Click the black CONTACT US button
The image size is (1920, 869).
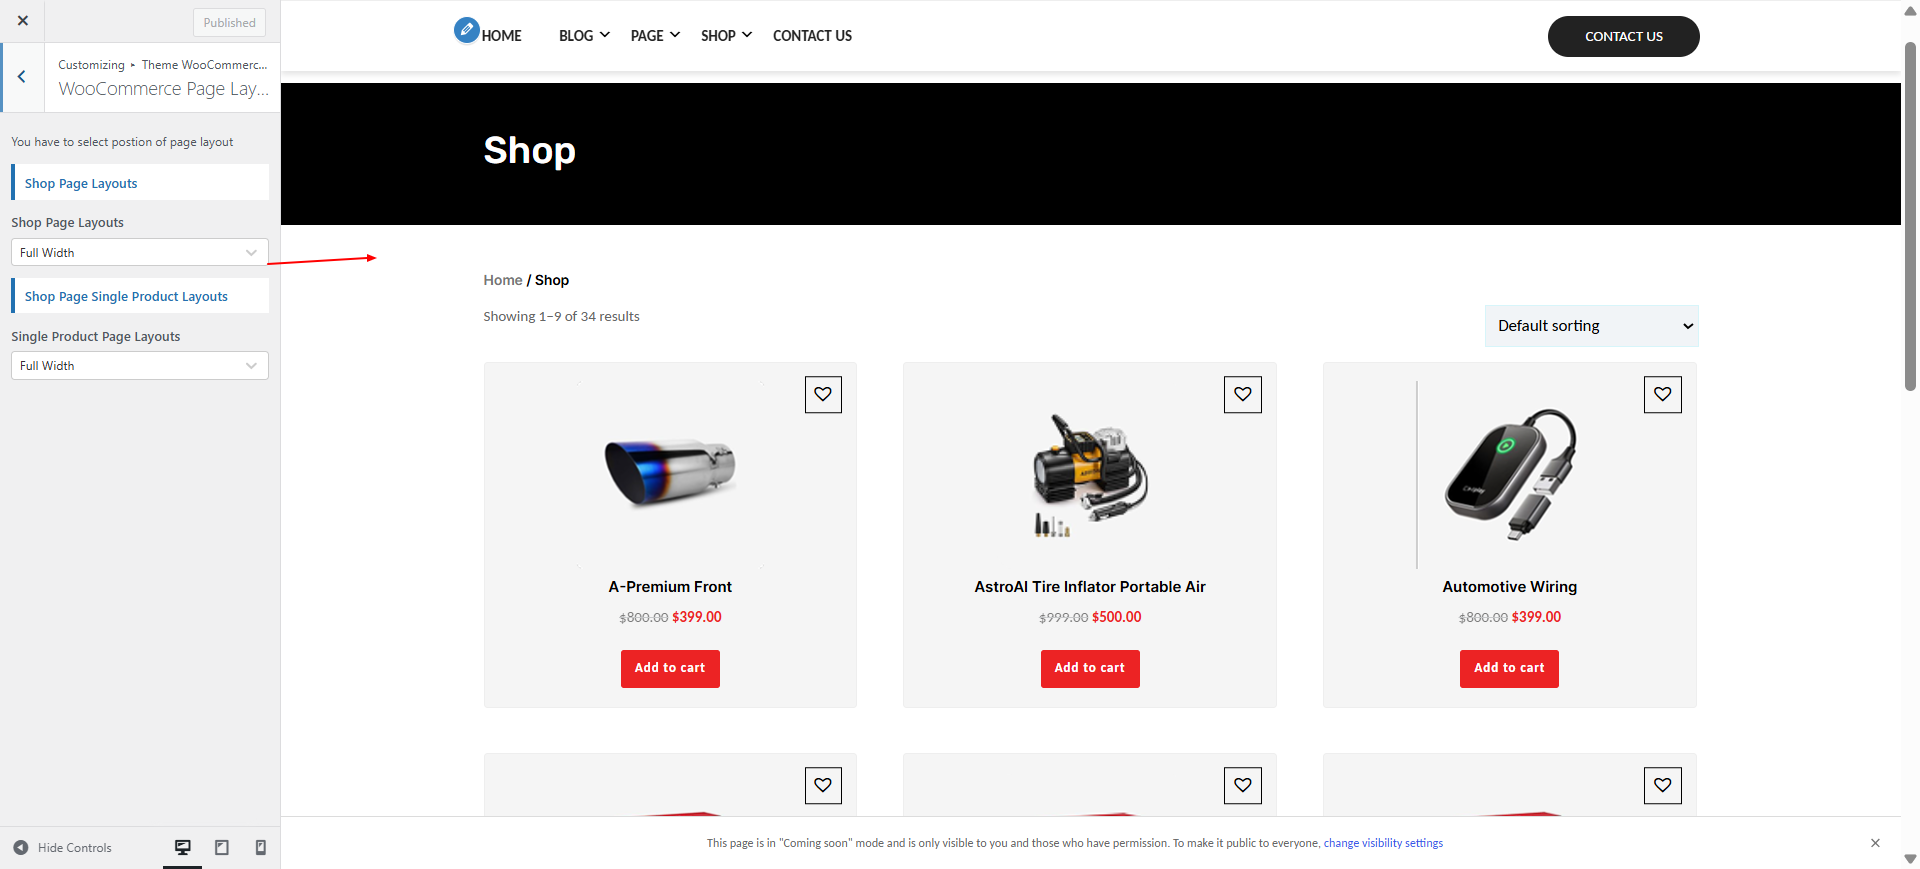1623,36
